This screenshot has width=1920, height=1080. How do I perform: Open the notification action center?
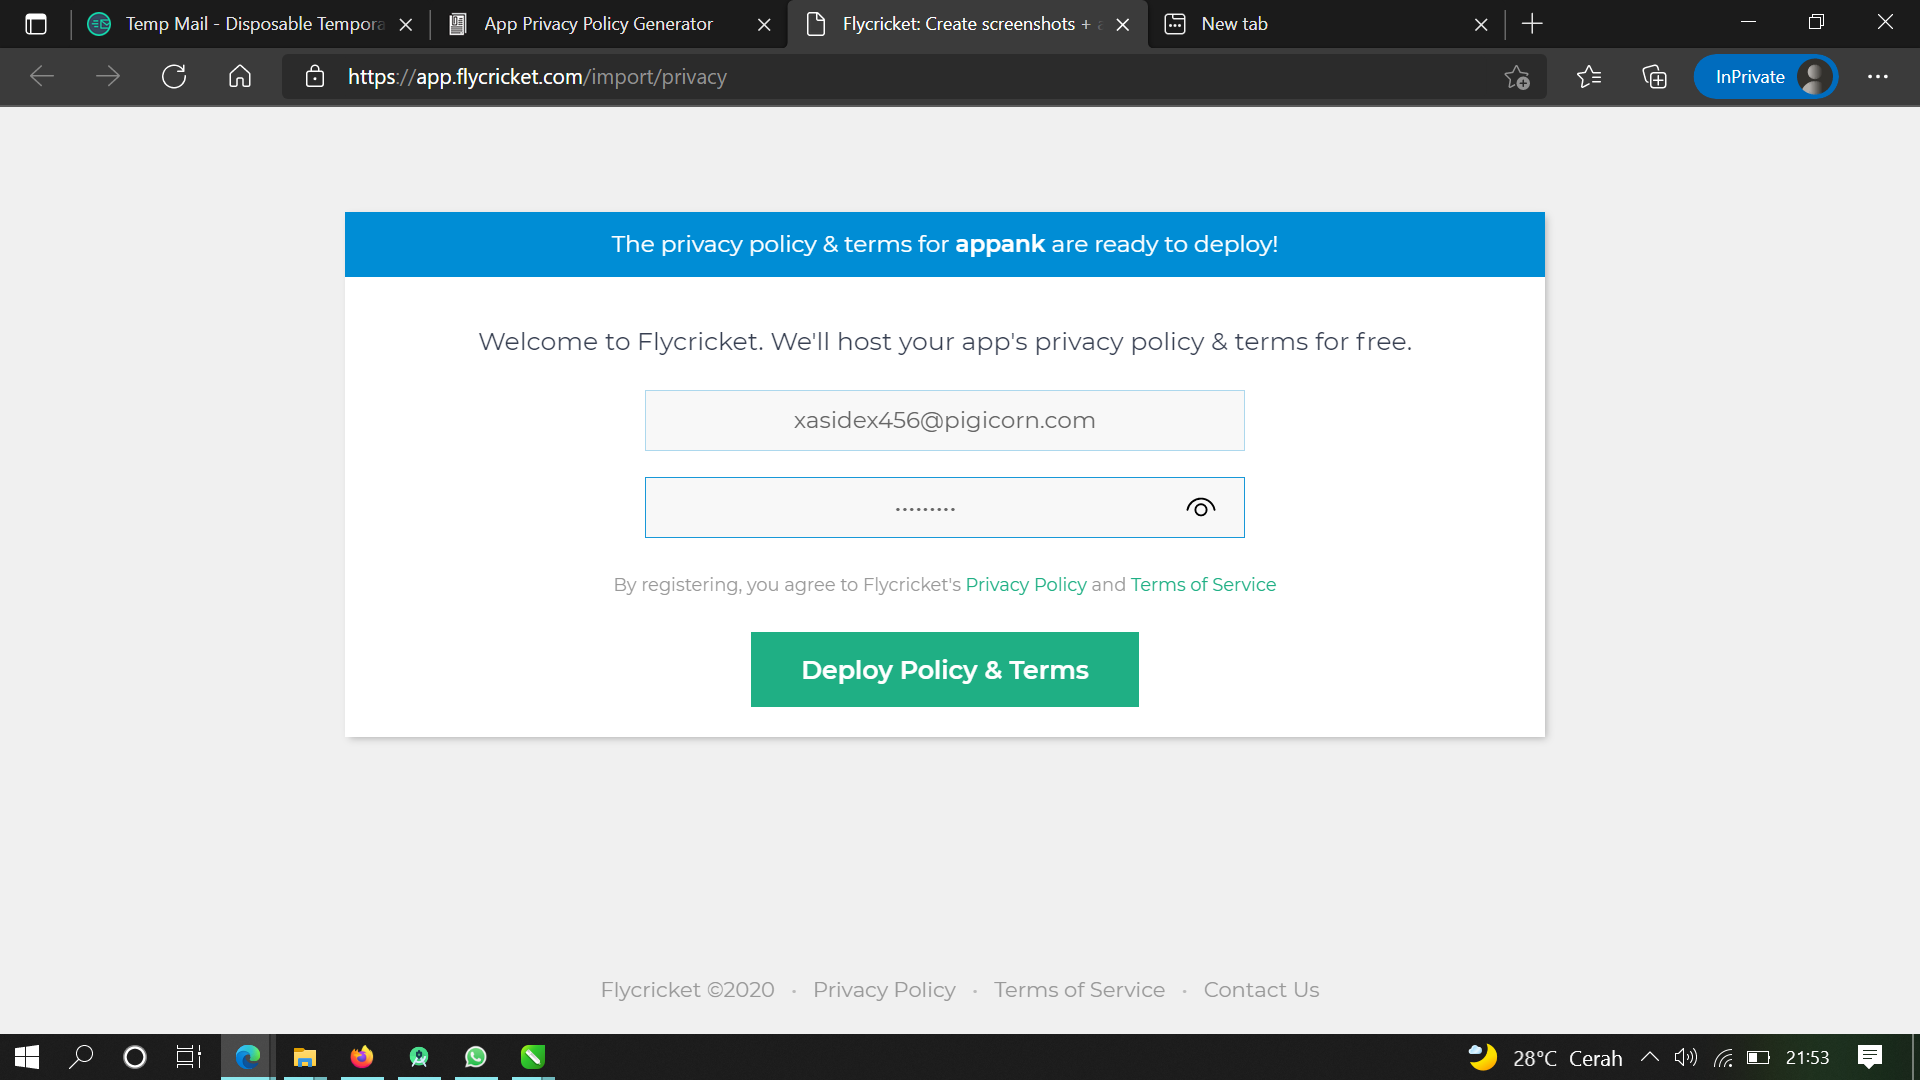(1870, 1057)
